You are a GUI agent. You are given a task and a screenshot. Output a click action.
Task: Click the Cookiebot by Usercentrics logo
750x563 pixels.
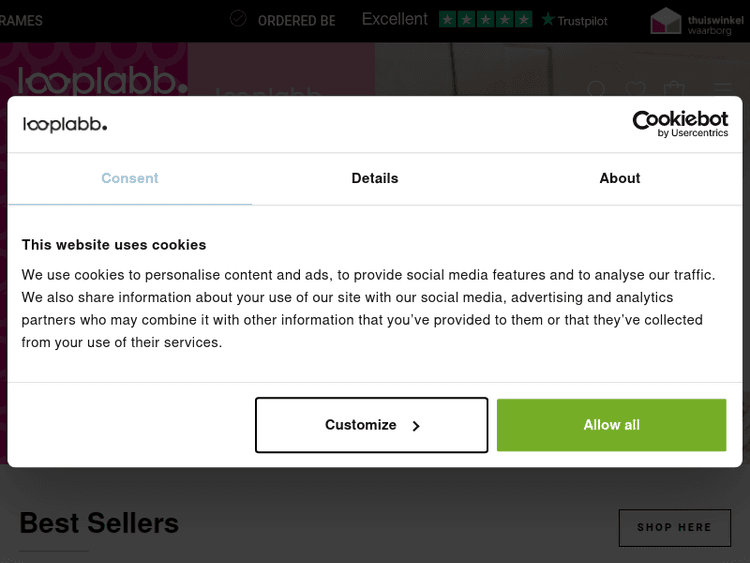point(680,124)
